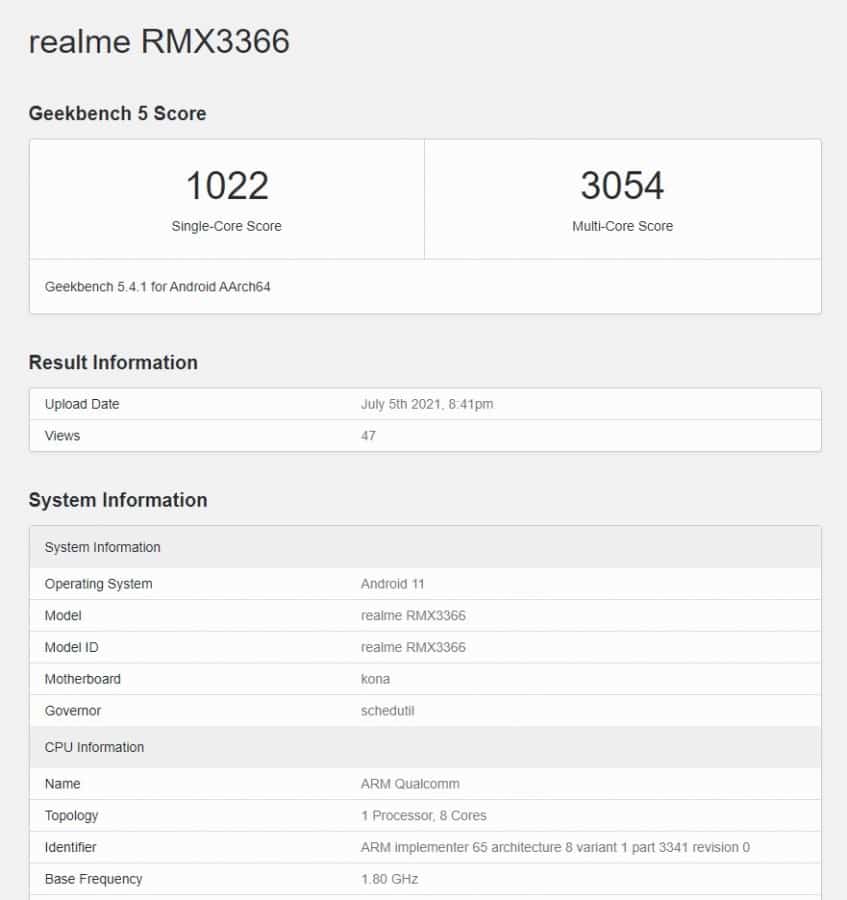Select the Multi-Core Score panel
The image size is (847, 900).
[623, 200]
